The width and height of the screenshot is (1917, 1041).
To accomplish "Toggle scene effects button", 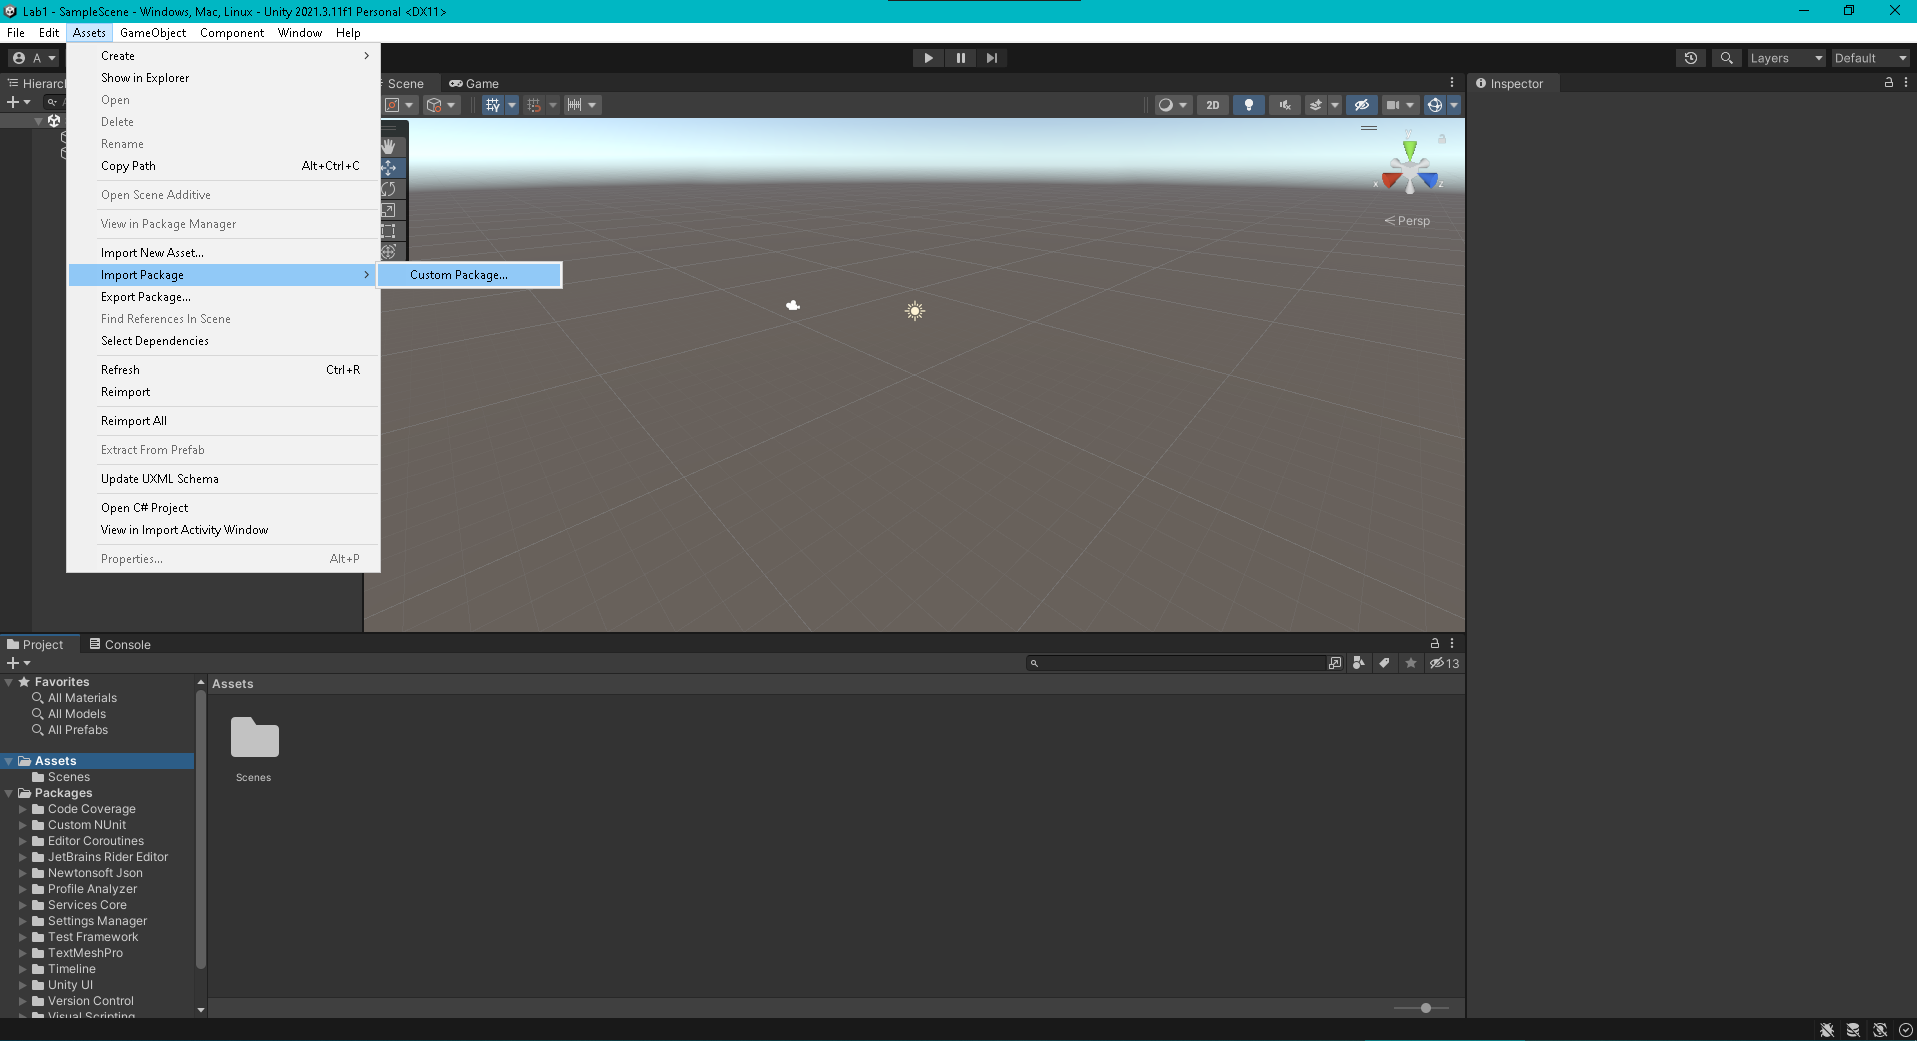I will pos(1316,105).
